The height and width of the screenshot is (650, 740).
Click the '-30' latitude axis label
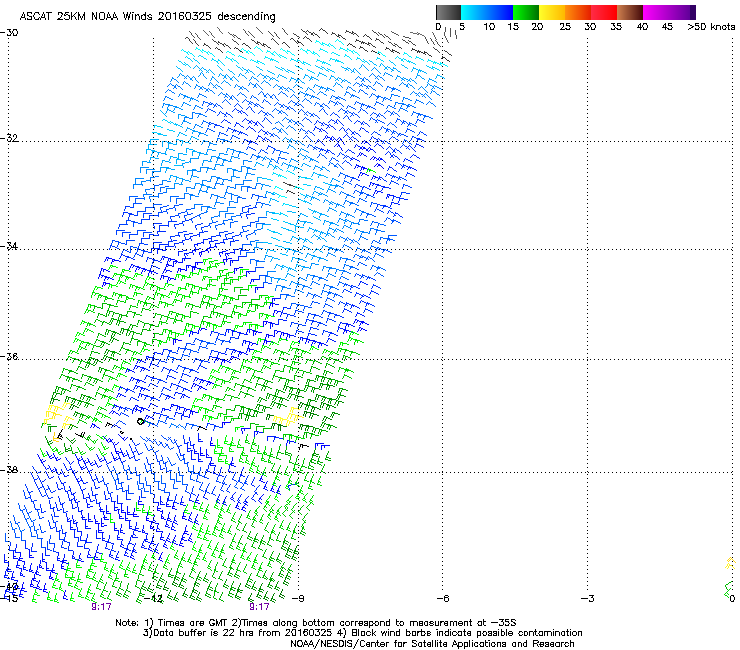[9, 33]
